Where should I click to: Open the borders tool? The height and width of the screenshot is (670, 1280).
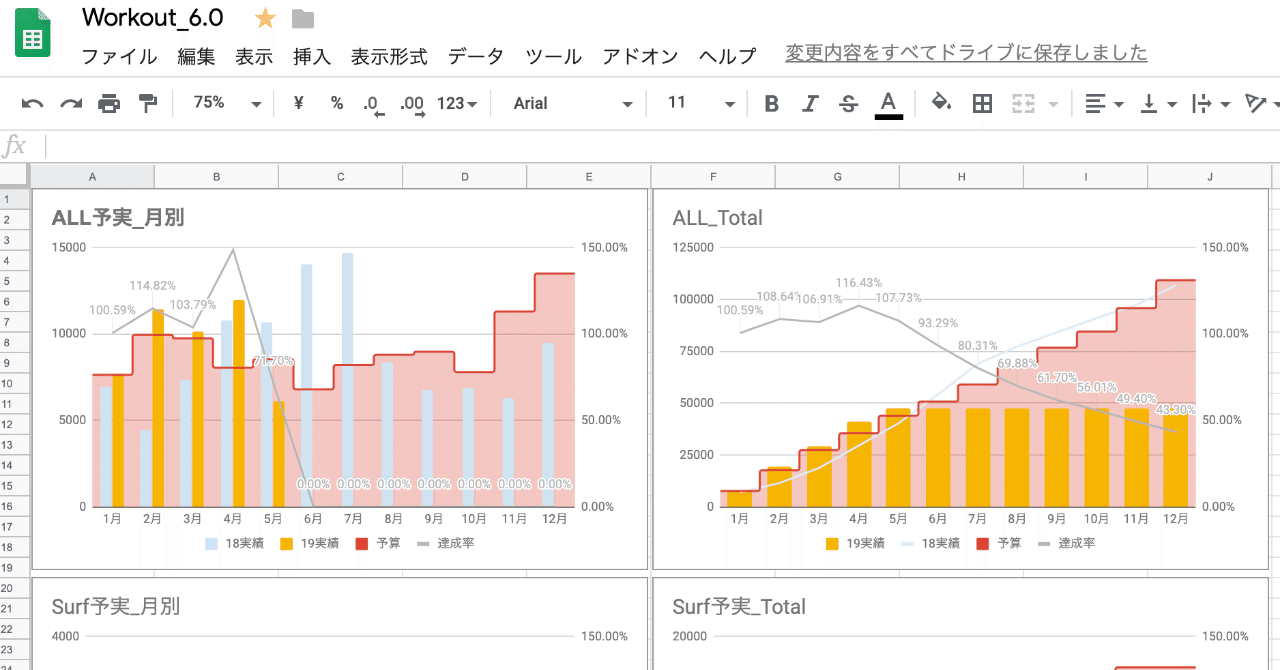coord(982,103)
